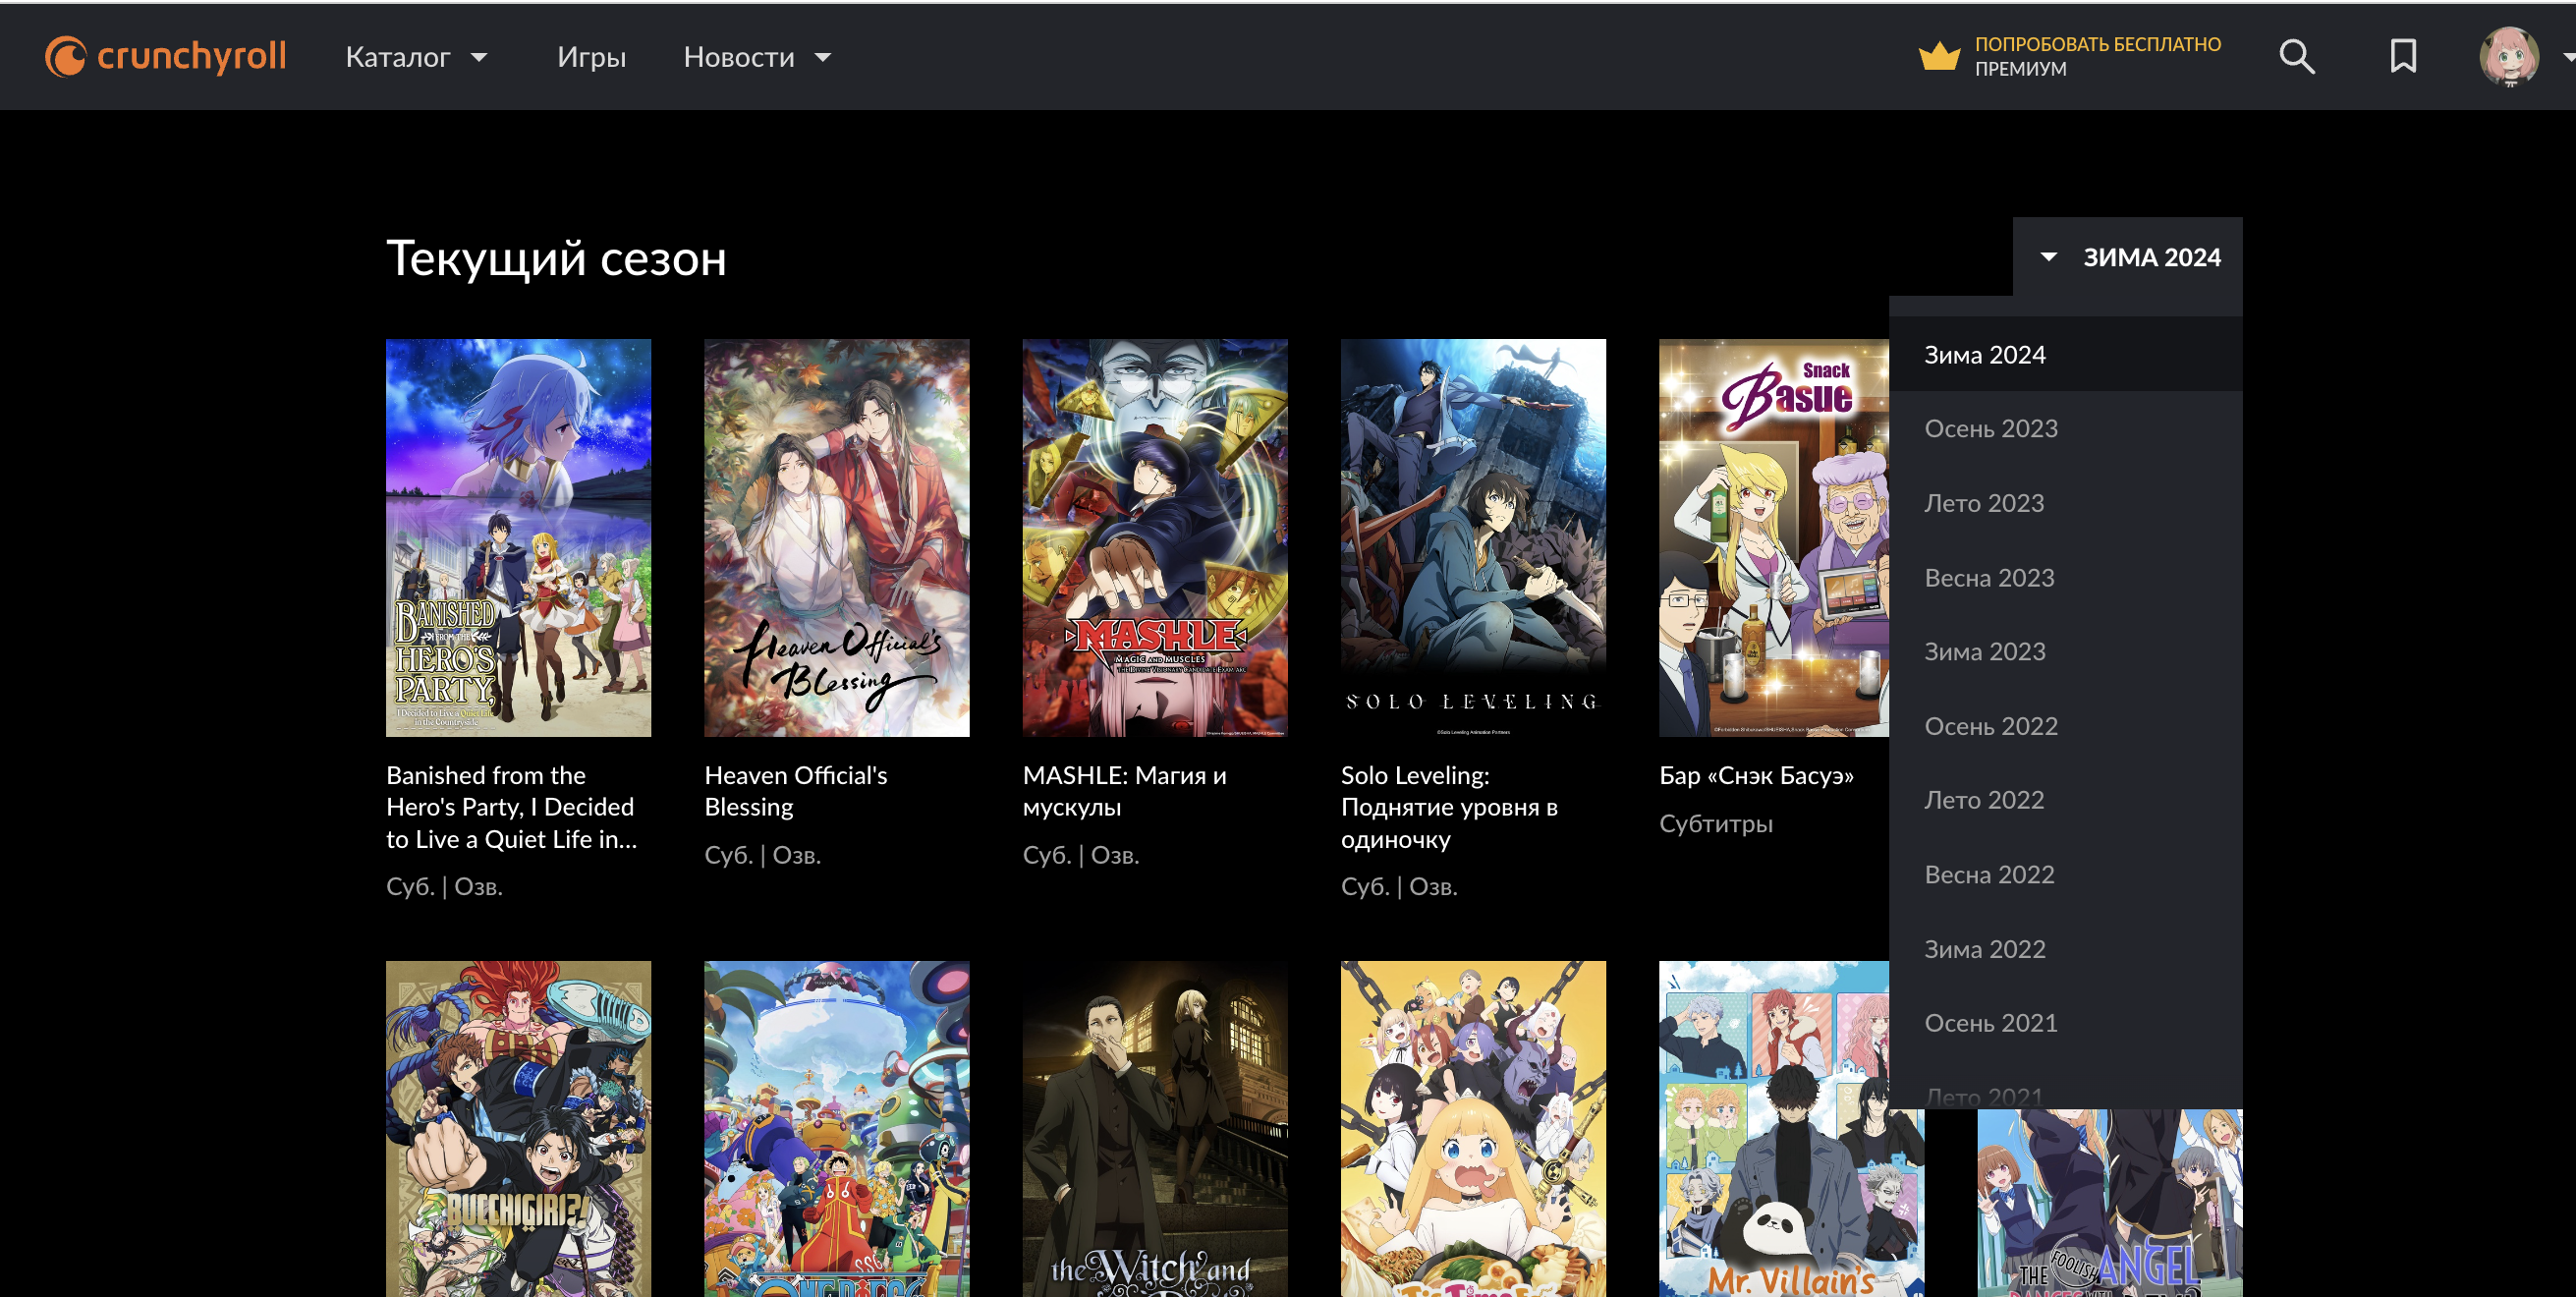The height and width of the screenshot is (1297, 2576).
Task: Select Зима 2022 season option
Action: point(2066,949)
